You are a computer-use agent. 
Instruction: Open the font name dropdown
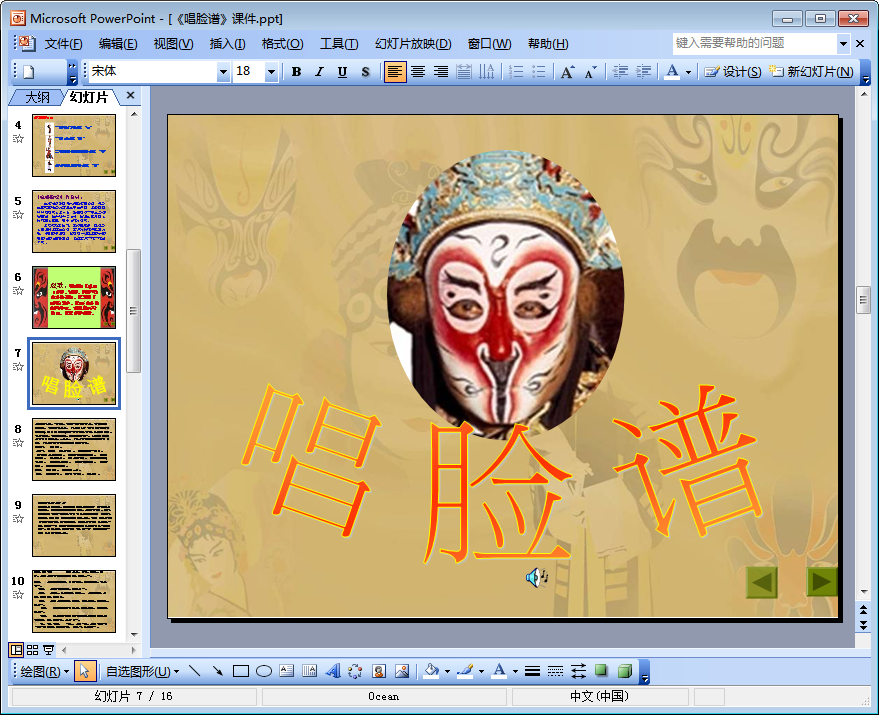[x=224, y=72]
